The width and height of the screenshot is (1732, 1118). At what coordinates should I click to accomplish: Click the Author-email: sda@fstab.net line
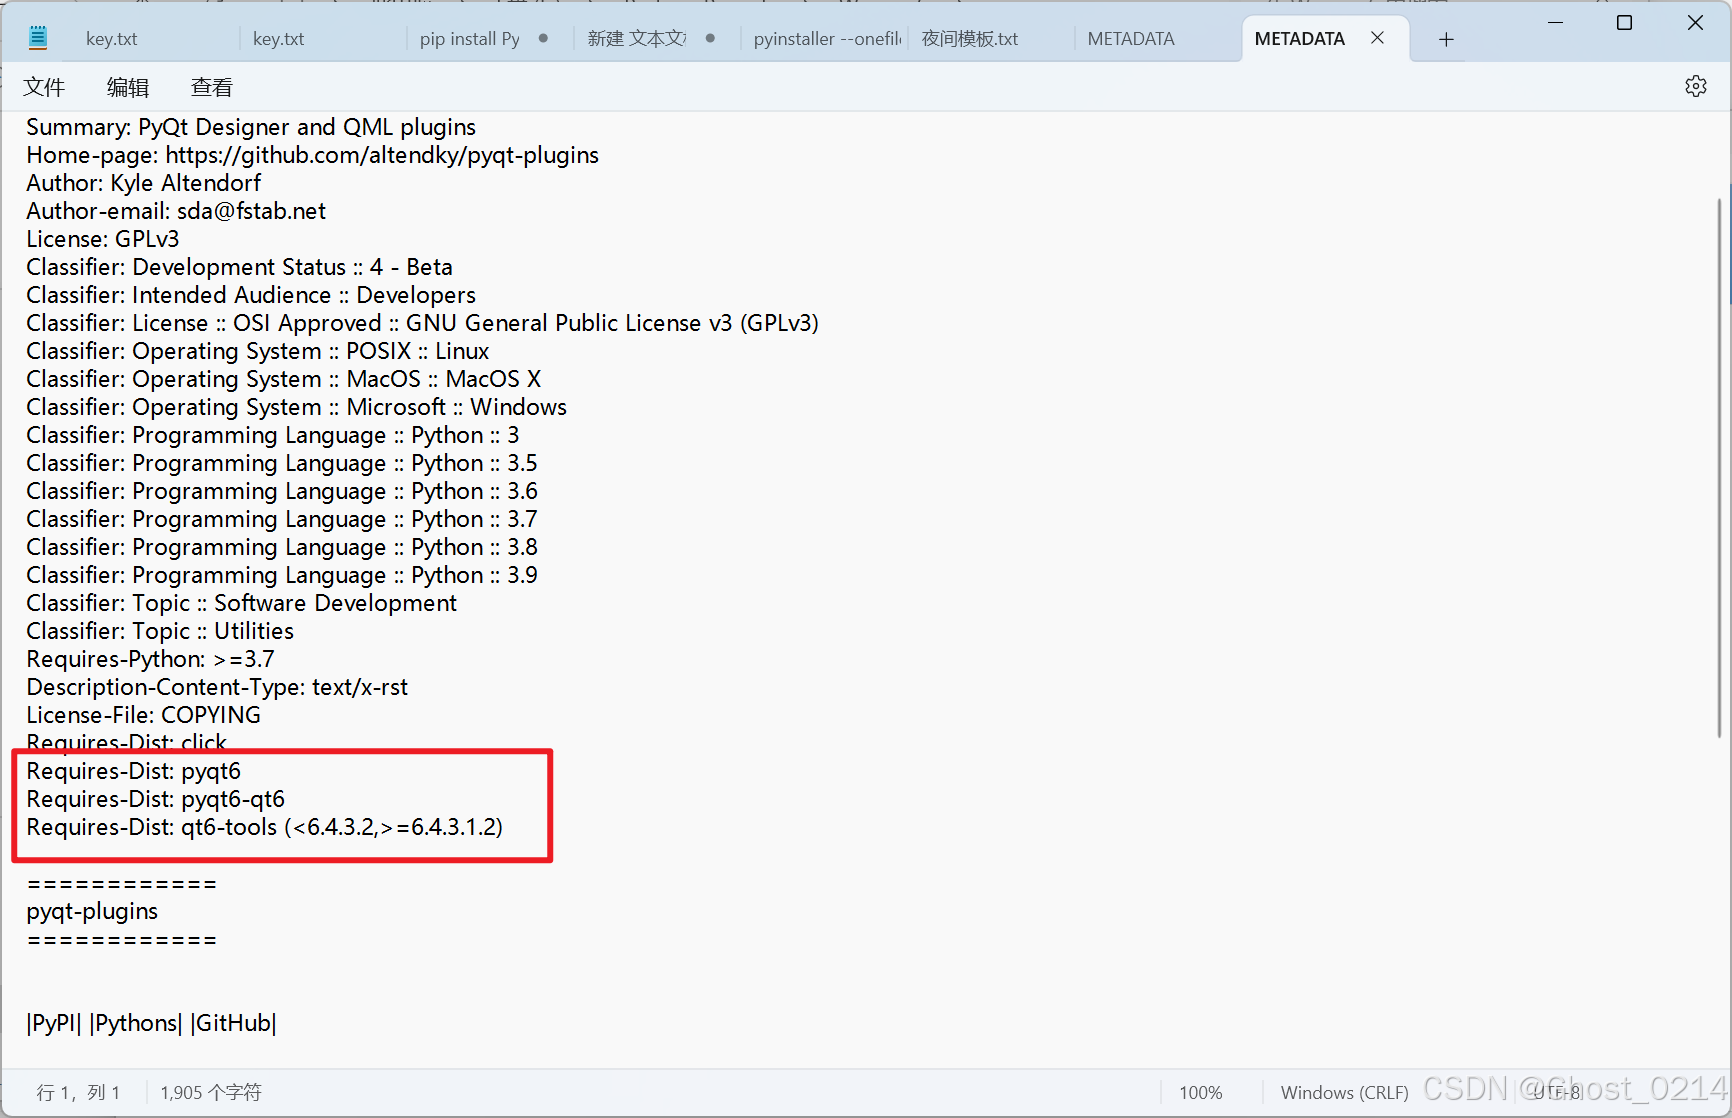(x=176, y=211)
